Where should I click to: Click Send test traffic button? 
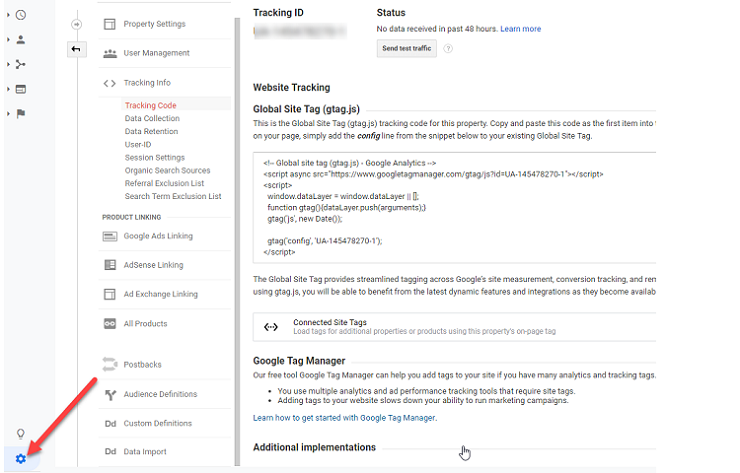[406, 48]
